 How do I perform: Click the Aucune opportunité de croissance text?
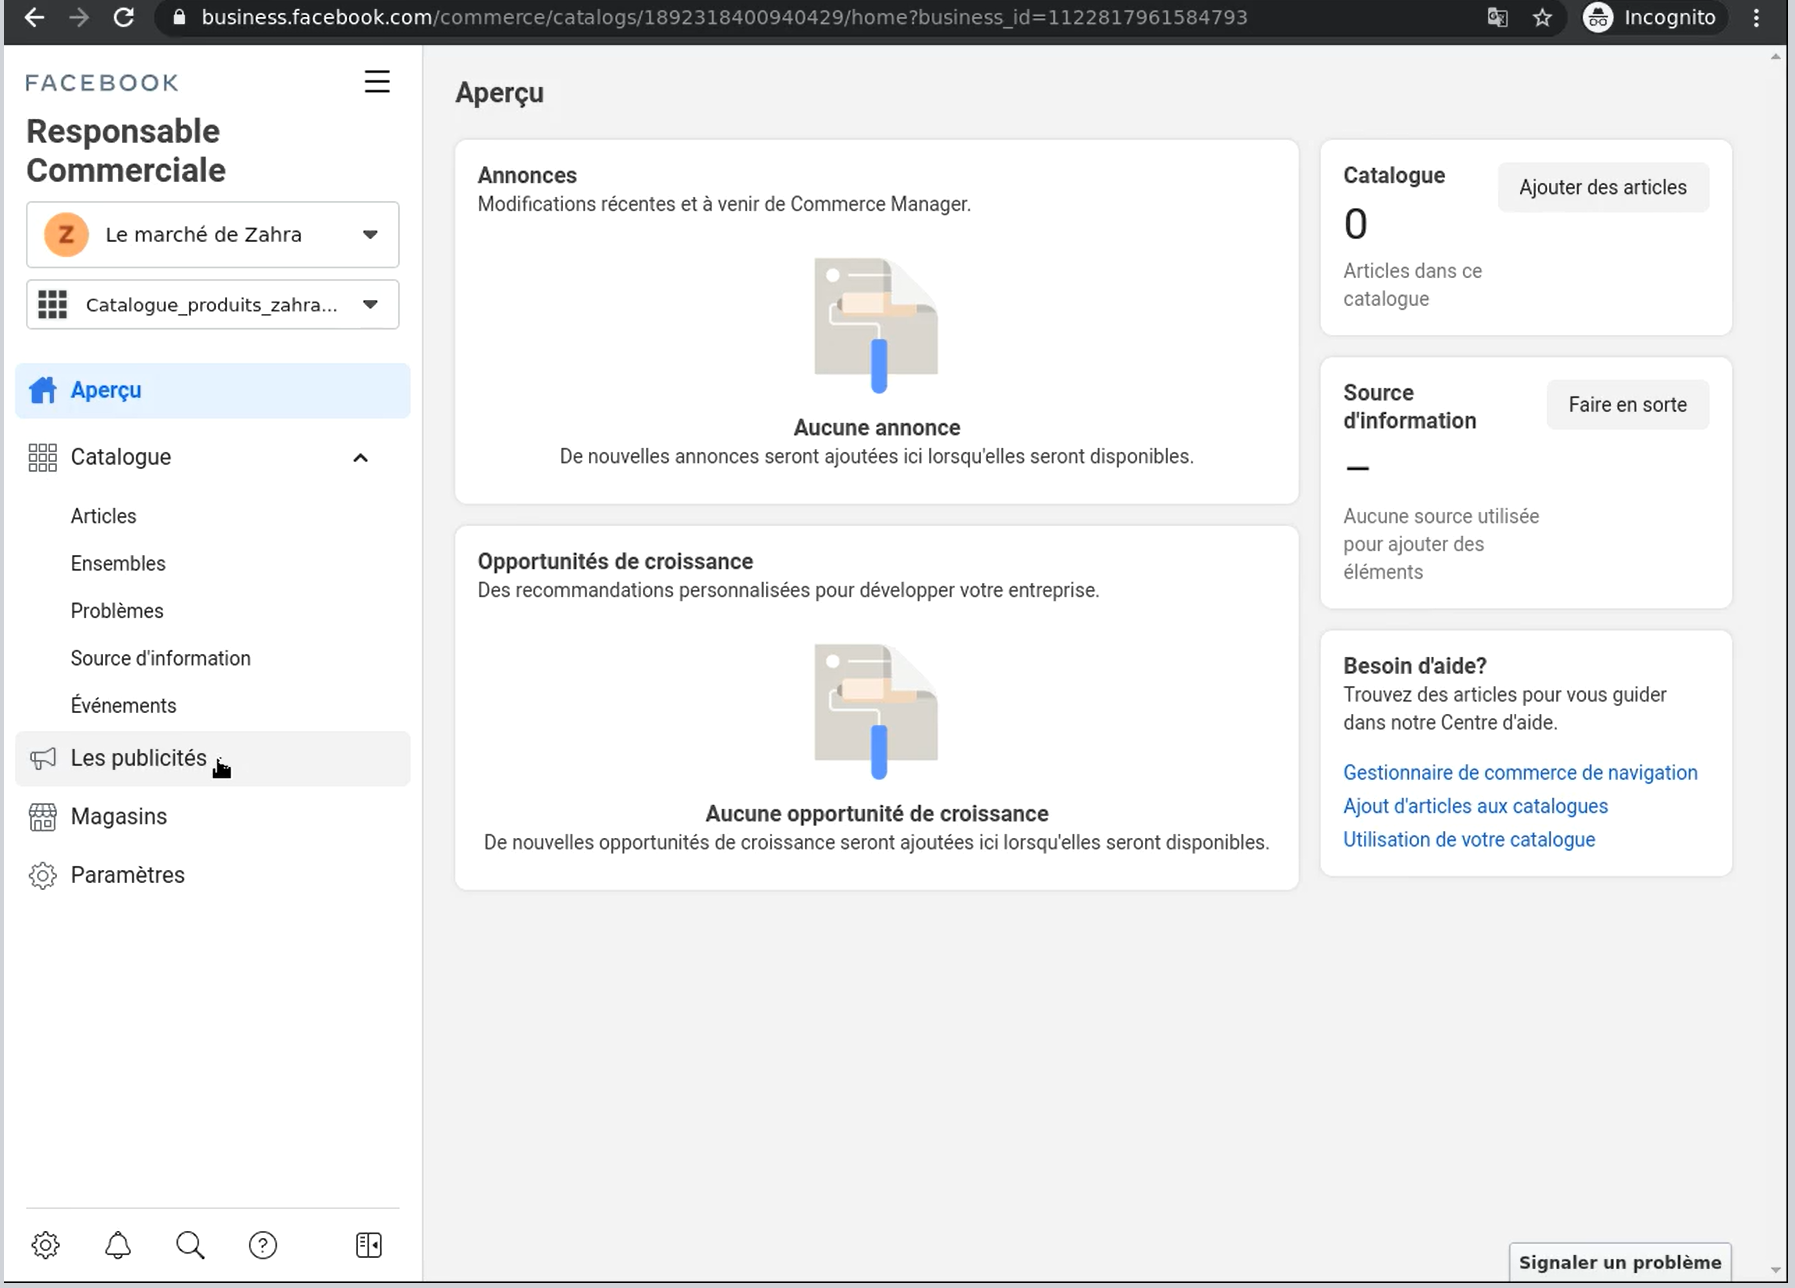coord(877,813)
